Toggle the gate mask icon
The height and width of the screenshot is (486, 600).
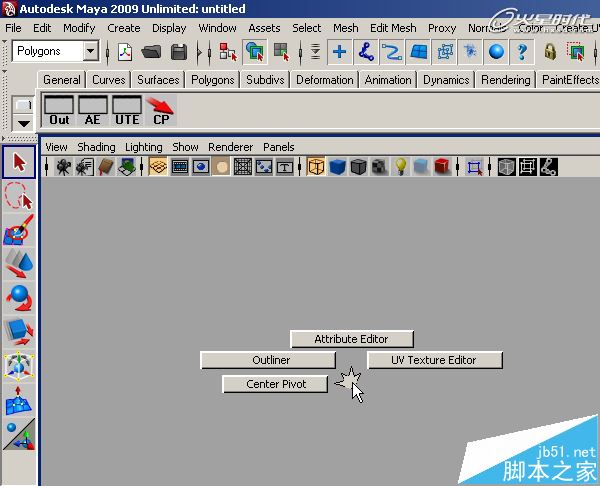point(221,167)
